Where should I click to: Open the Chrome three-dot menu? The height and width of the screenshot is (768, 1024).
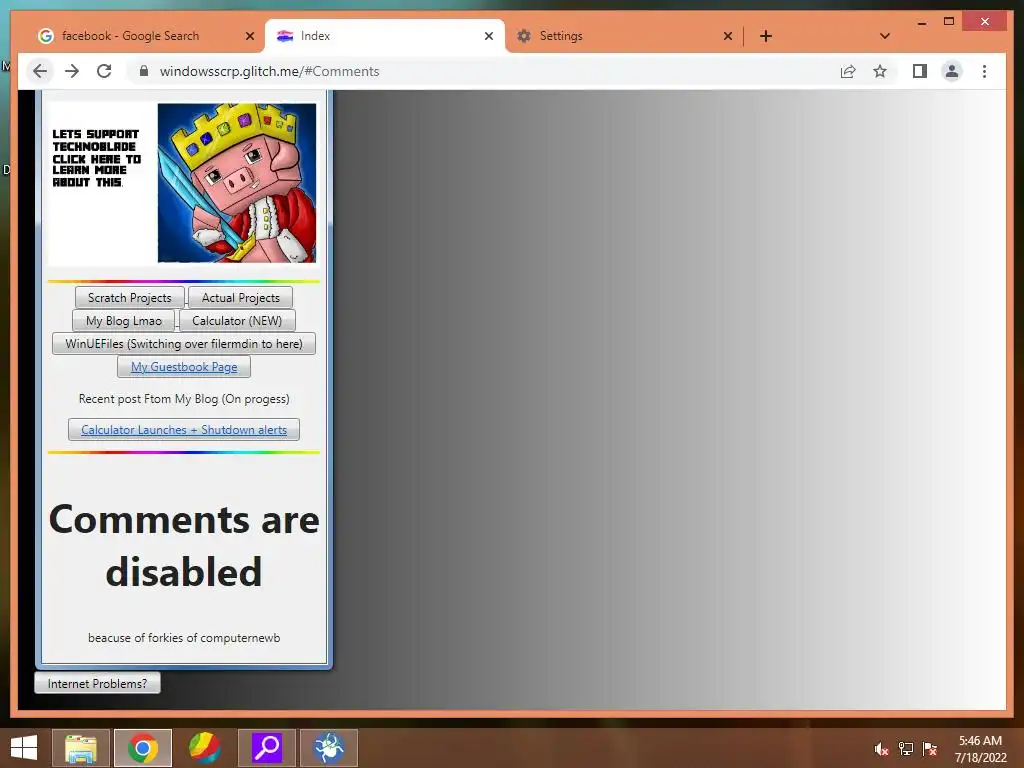984,71
